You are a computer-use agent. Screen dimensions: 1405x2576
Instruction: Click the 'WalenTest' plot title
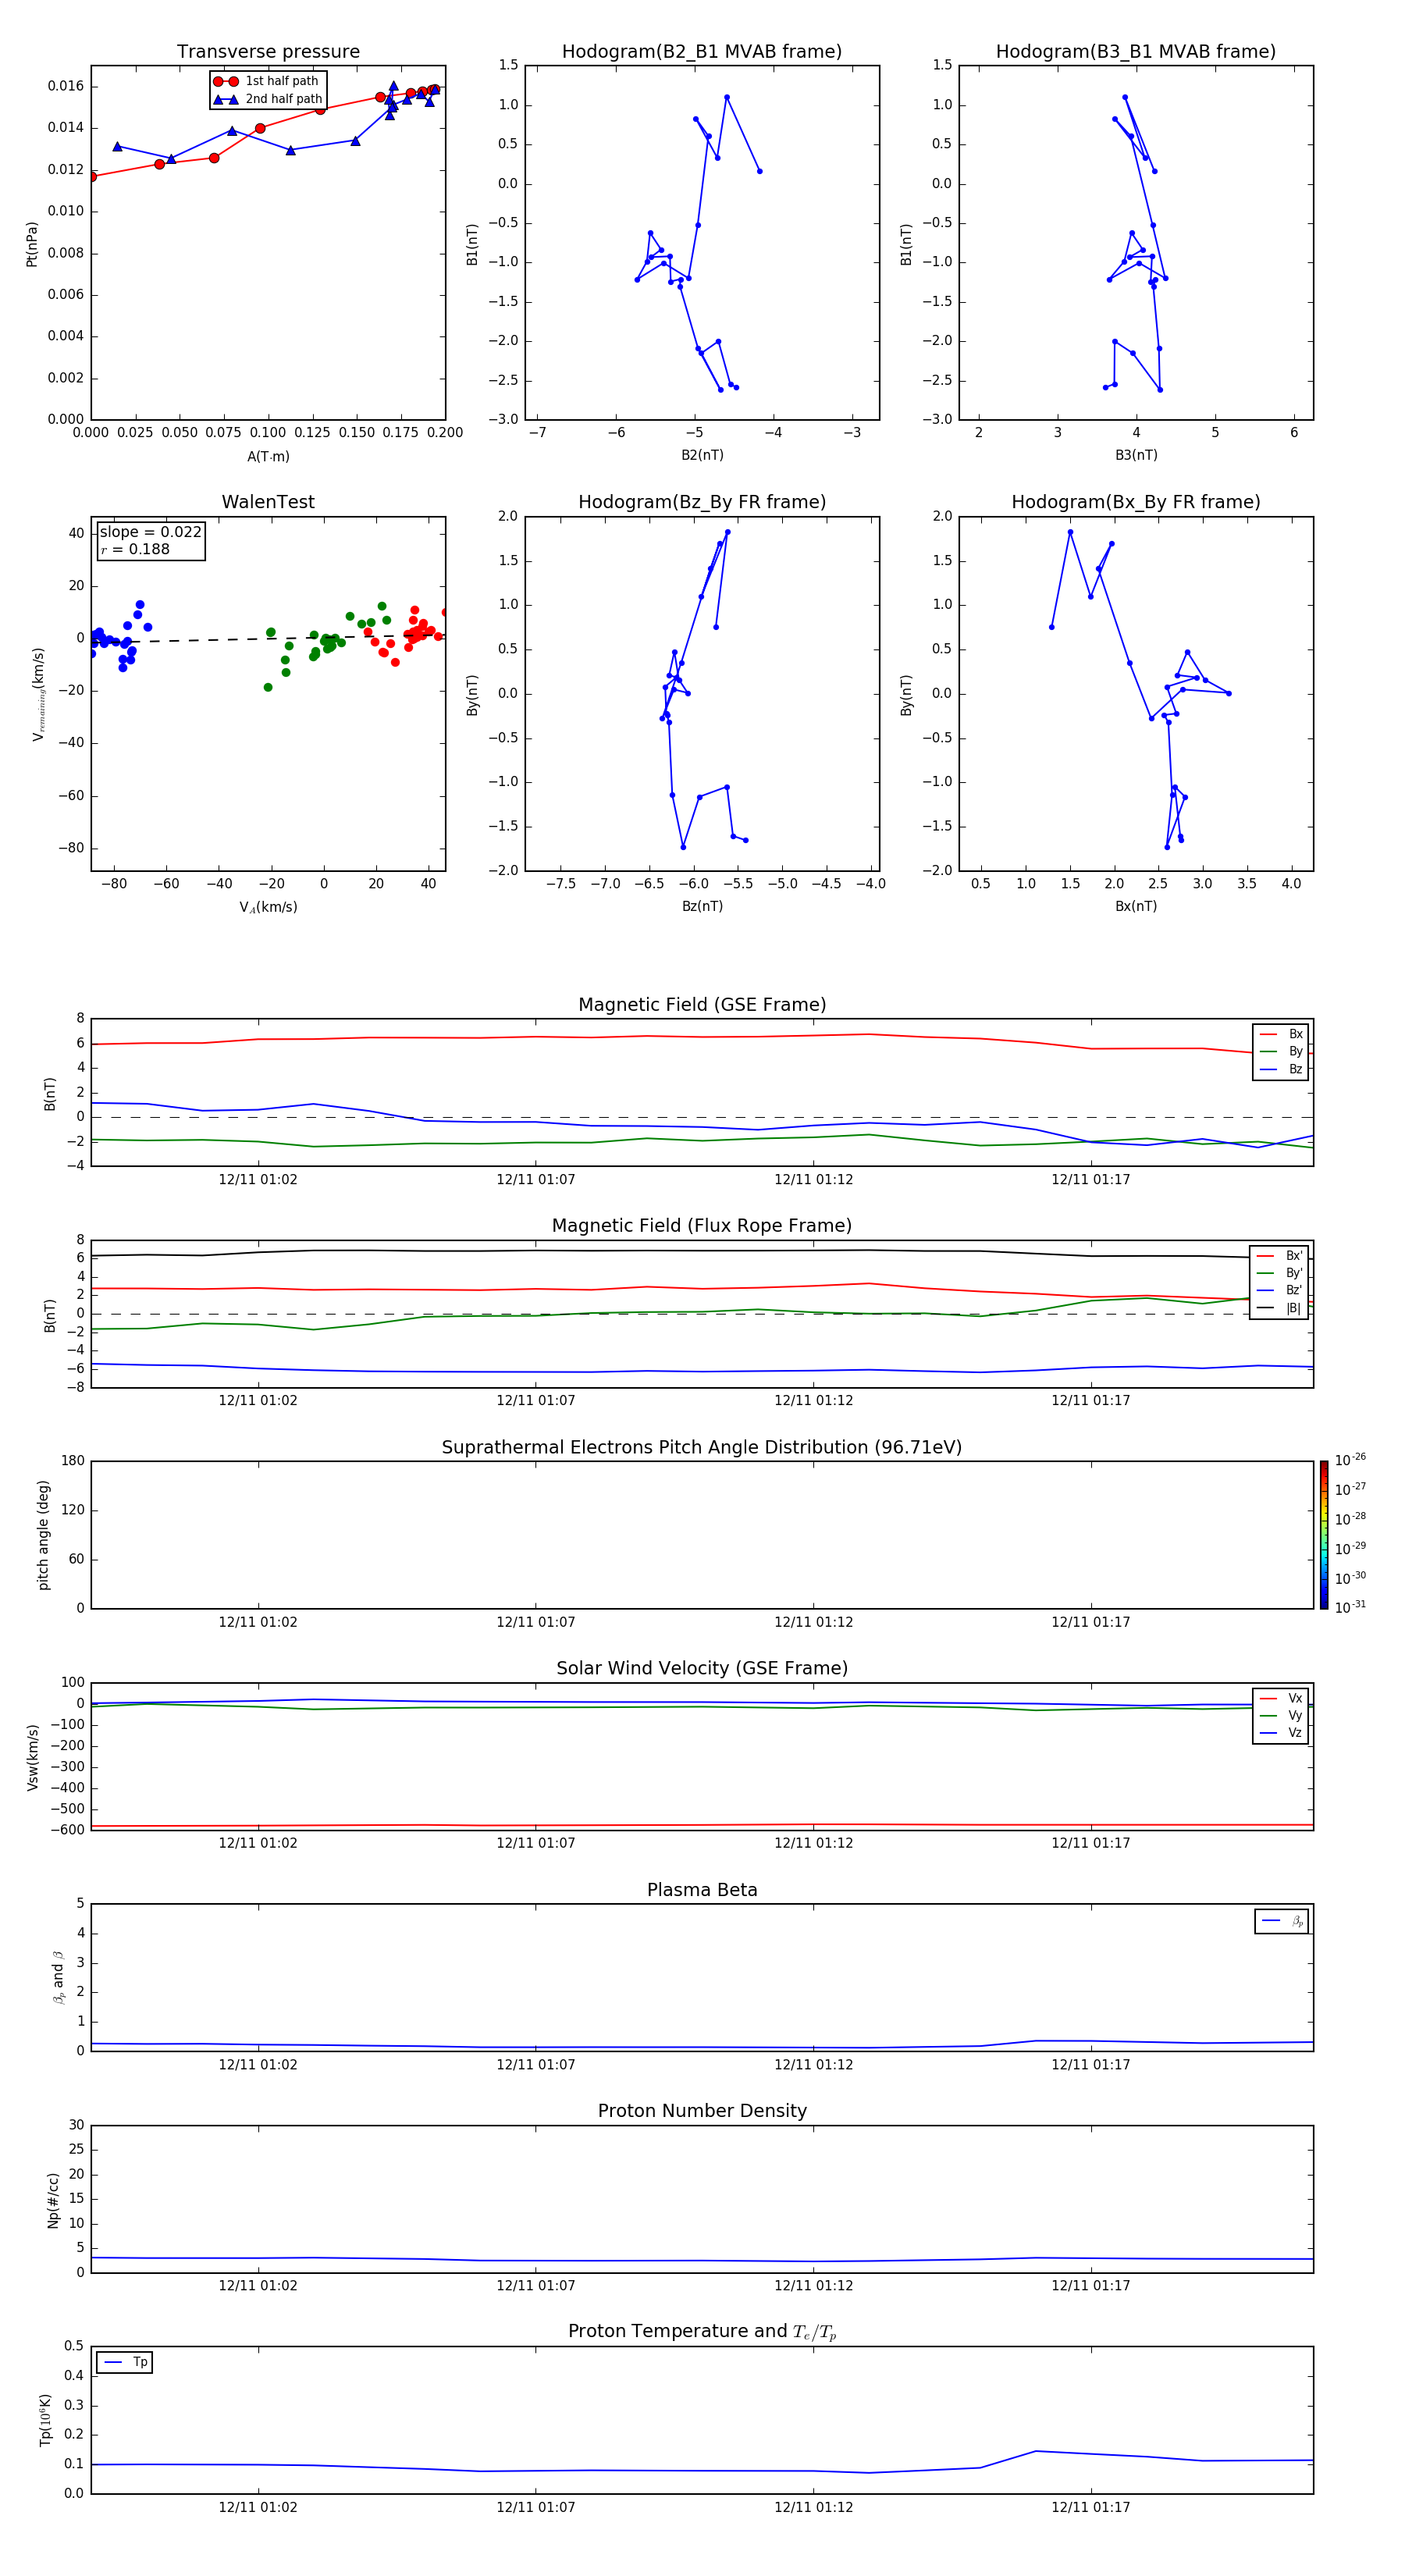click(x=268, y=502)
